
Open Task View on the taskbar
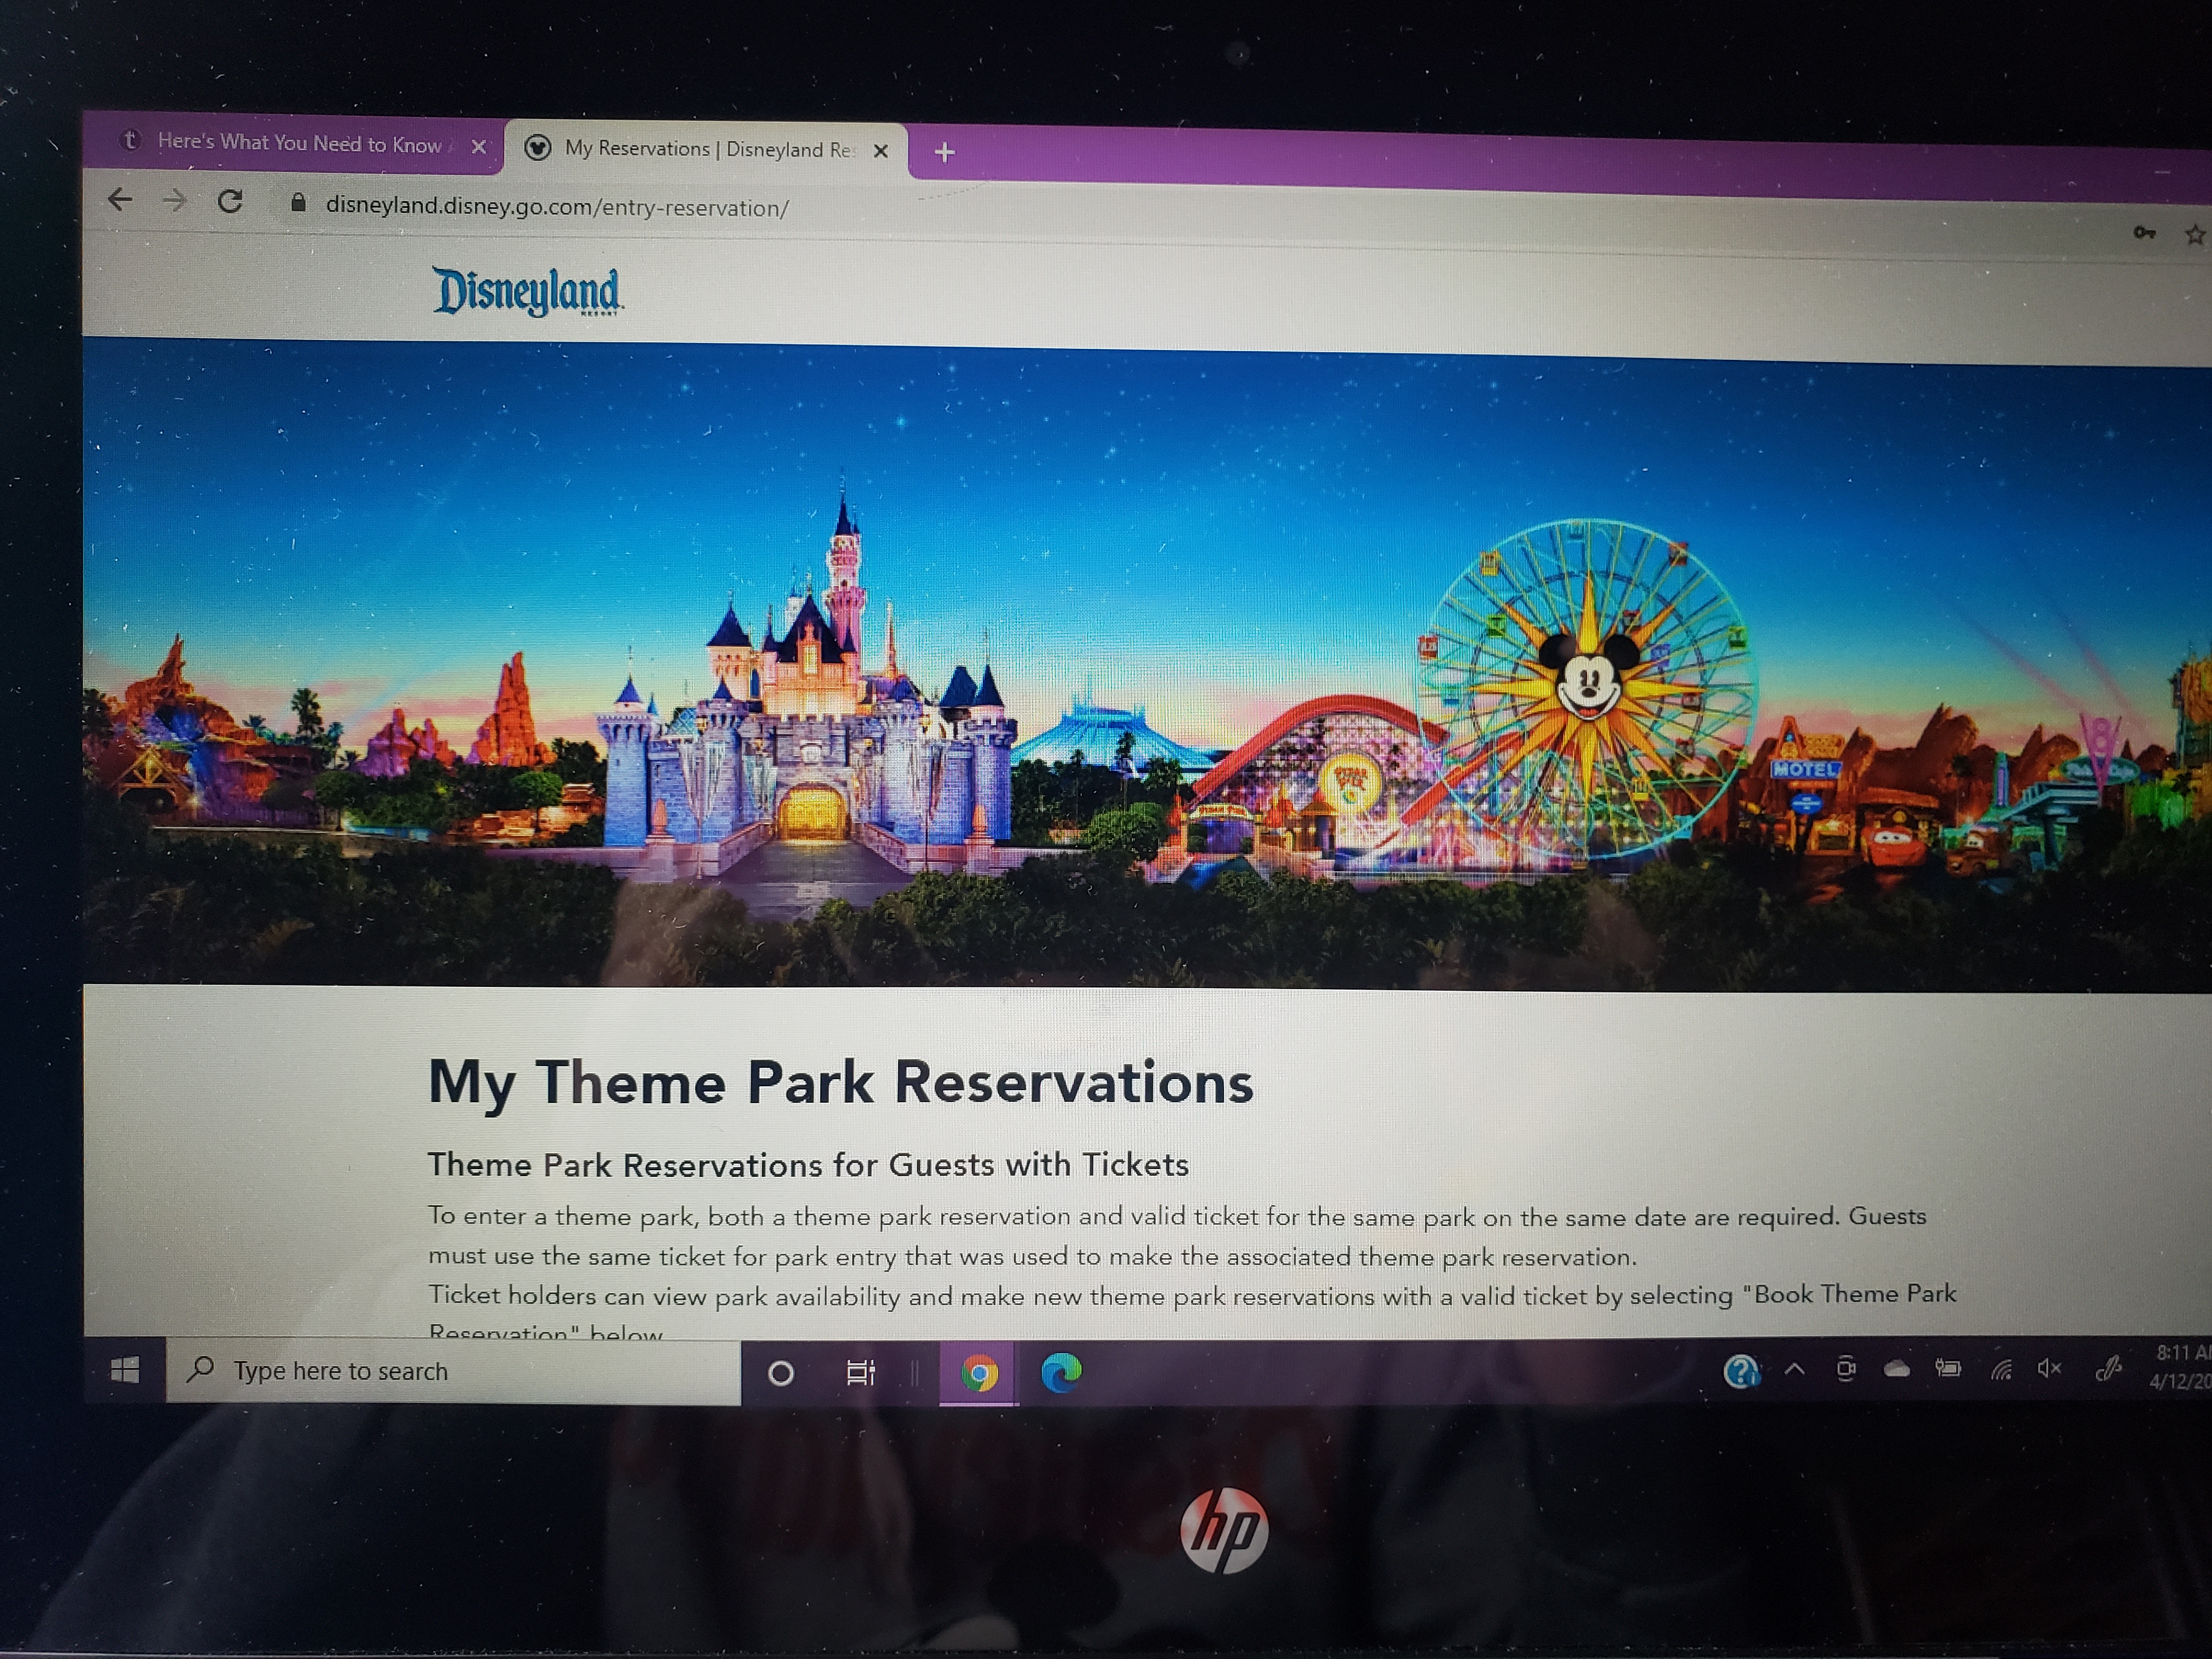click(860, 1373)
